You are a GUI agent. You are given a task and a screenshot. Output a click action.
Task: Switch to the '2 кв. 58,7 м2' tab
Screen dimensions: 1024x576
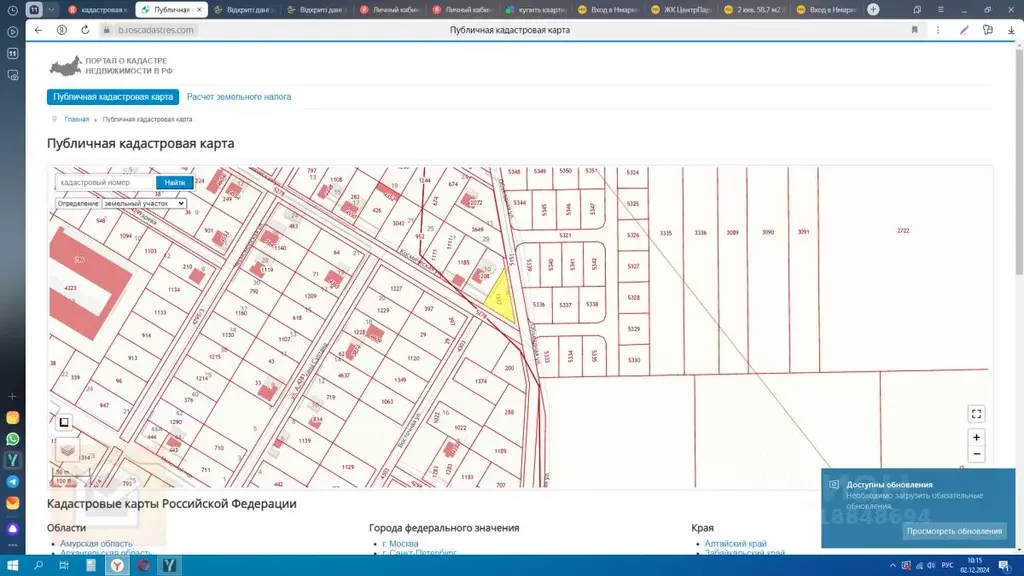point(754,10)
